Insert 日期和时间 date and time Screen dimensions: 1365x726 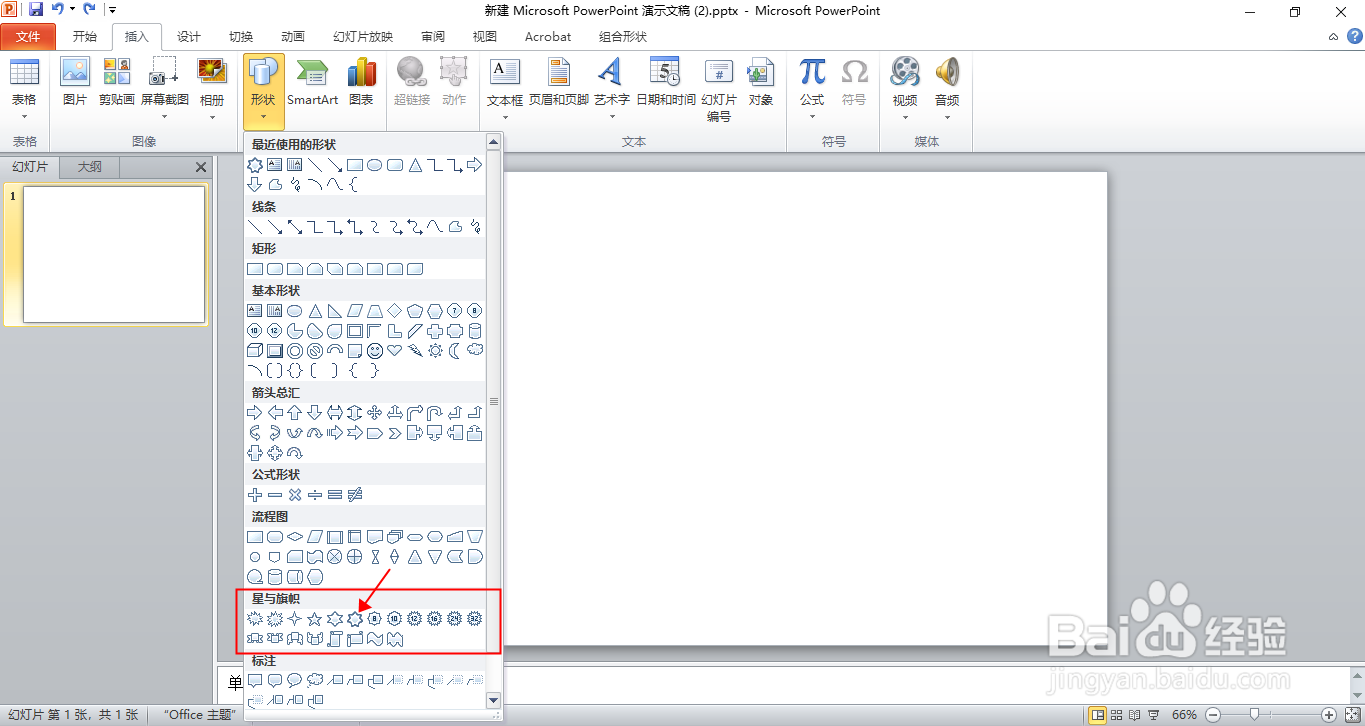666,81
